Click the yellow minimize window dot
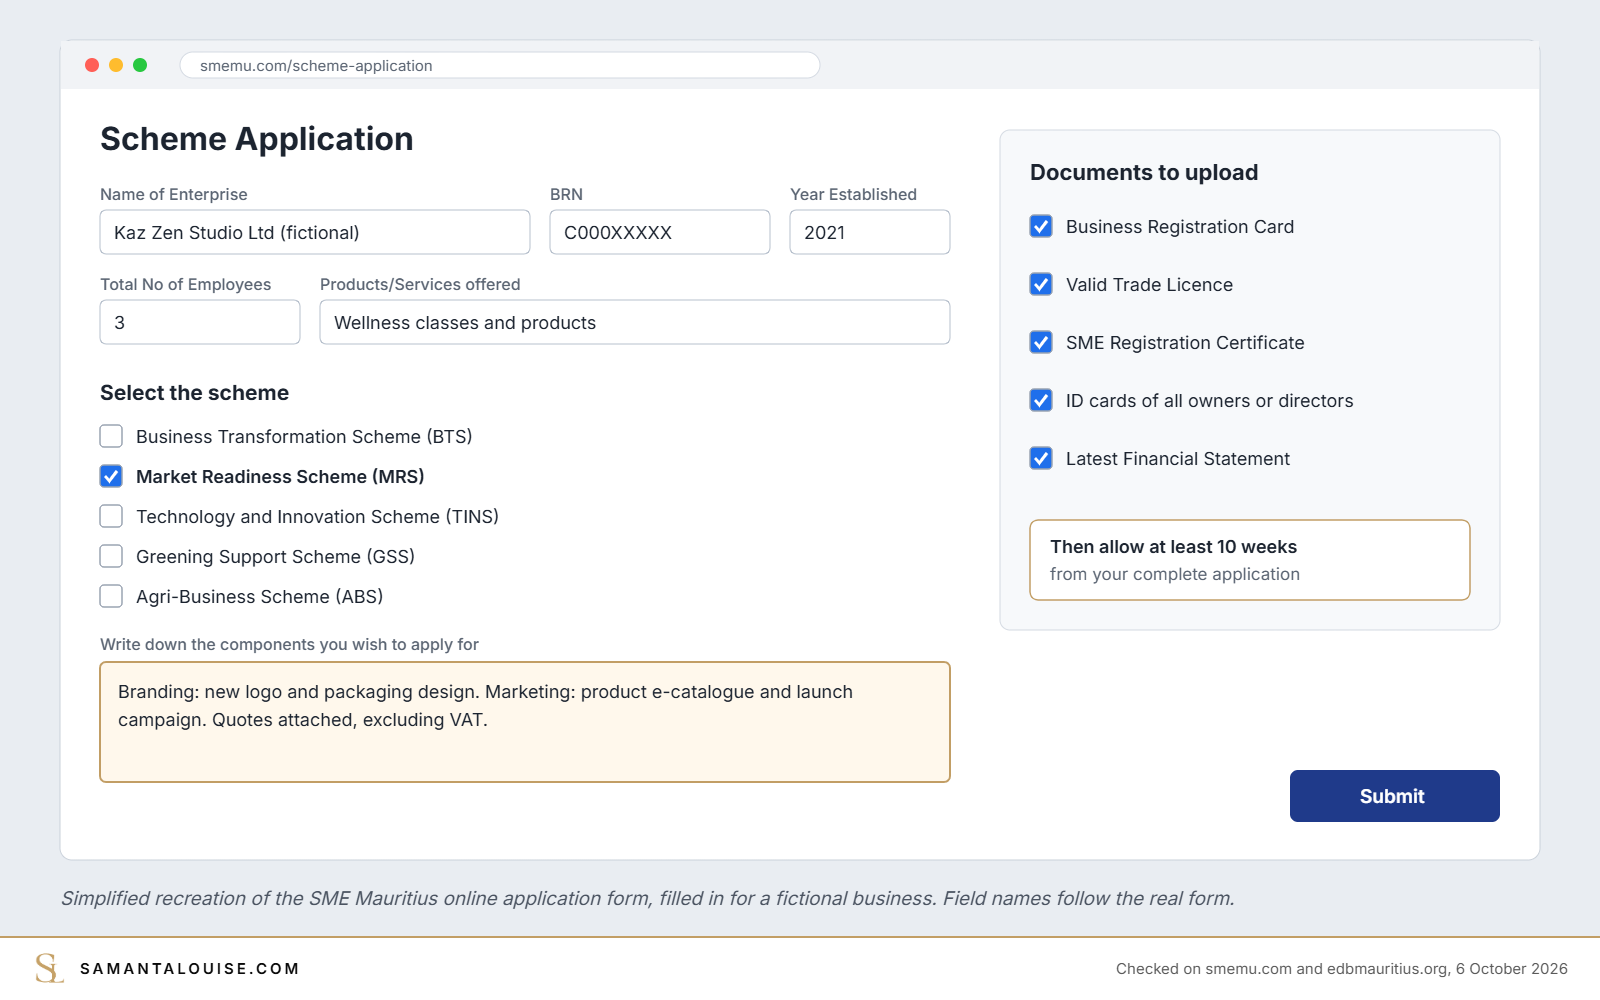1600x1000 pixels. [116, 65]
